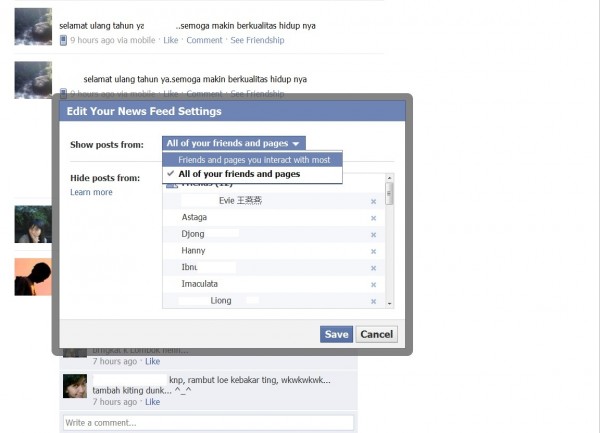Remove Hanny from the hidden posts list
Screen dimensions: 600x433
click(373, 252)
